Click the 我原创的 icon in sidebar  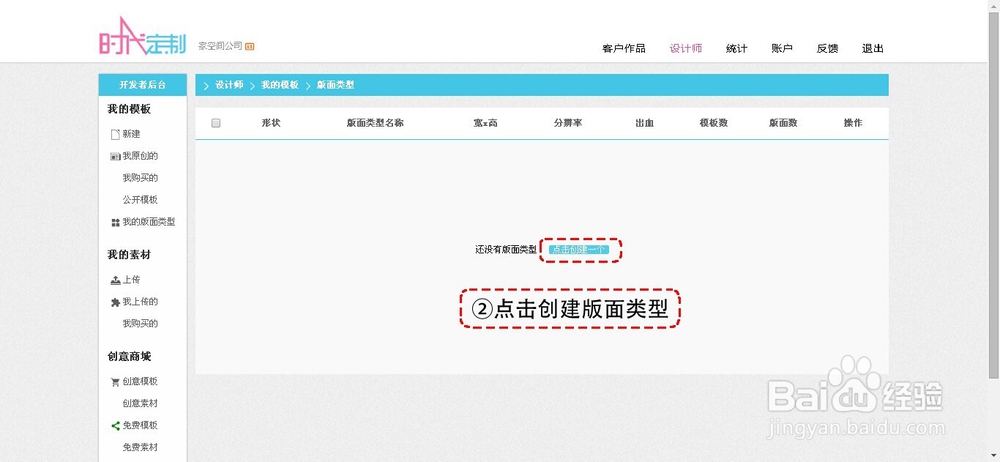115,156
